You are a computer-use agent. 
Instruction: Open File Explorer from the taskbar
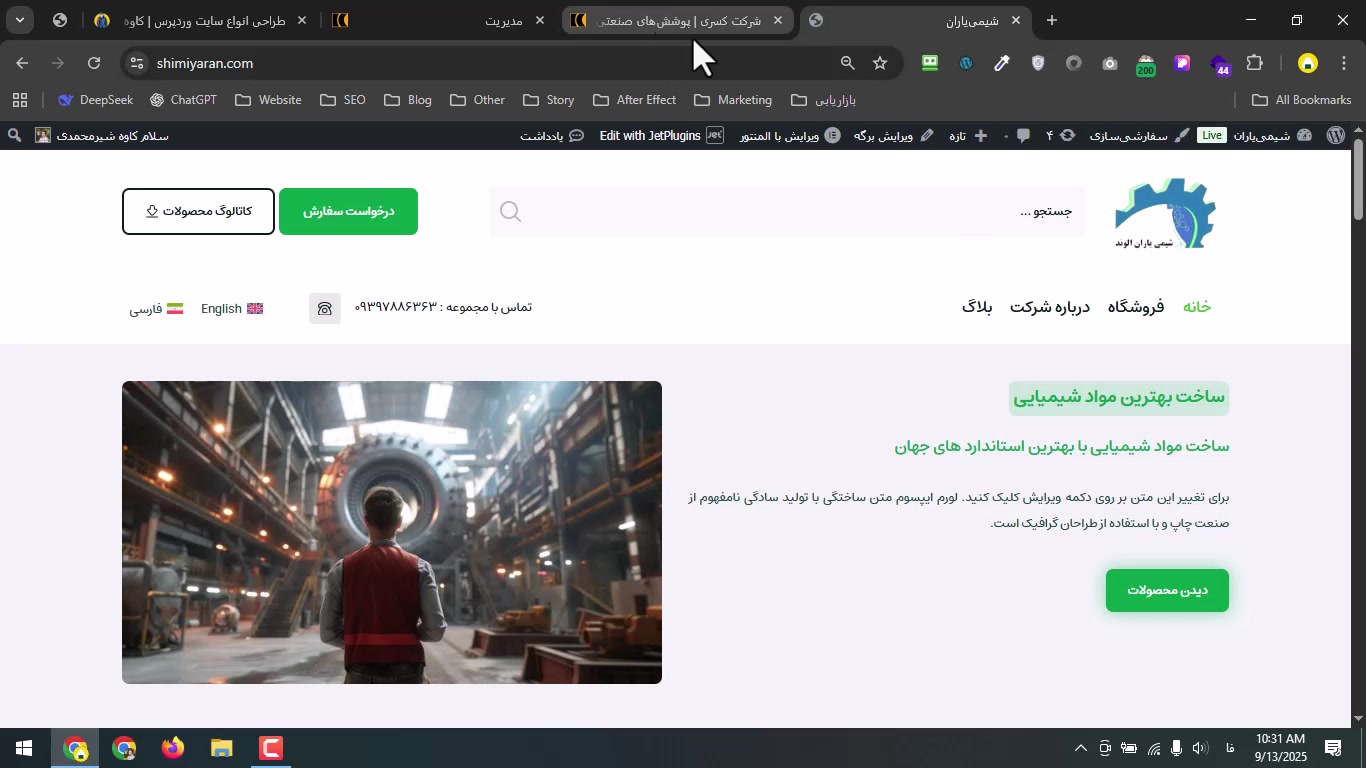tap(222, 748)
